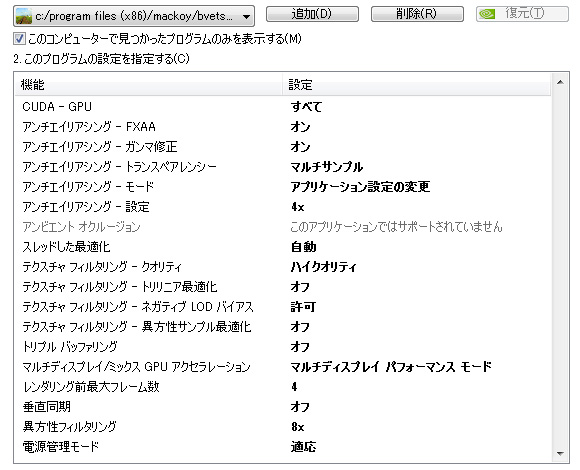Change the アンチエイリアシング - モード value
The image size is (580, 470).
[x=360, y=187]
